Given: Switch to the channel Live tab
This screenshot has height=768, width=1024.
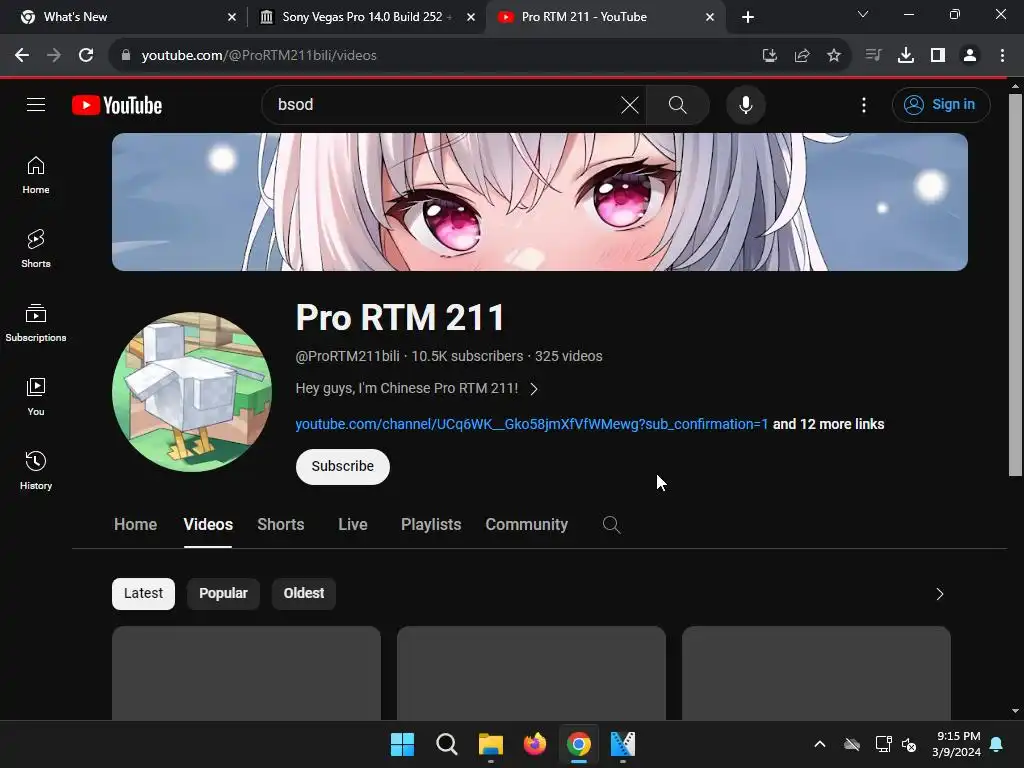Looking at the screenshot, I should pyautogui.click(x=353, y=524).
